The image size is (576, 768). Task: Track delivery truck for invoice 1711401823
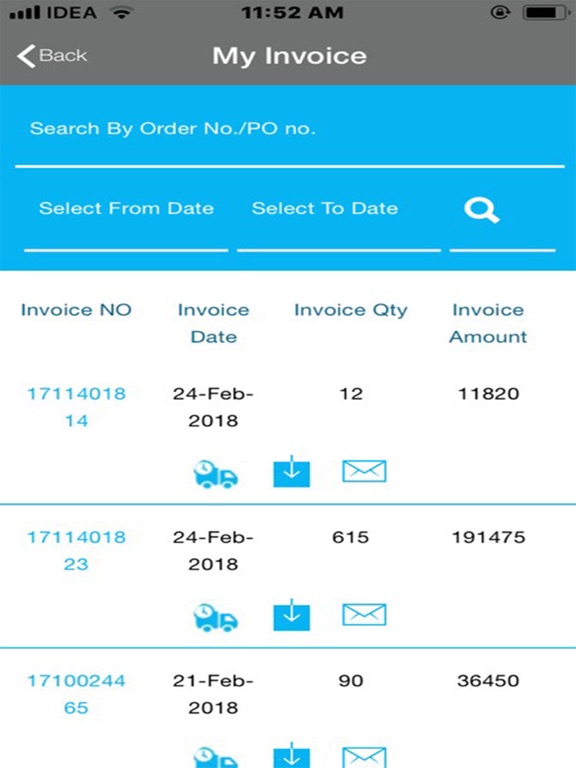coord(216,617)
